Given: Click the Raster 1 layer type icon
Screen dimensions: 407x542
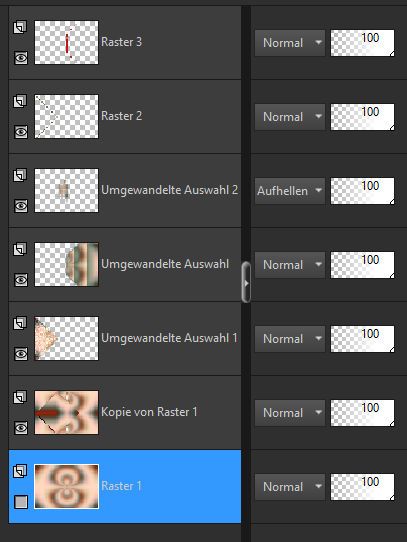Looking at the screenshot, I should [20, 471].
